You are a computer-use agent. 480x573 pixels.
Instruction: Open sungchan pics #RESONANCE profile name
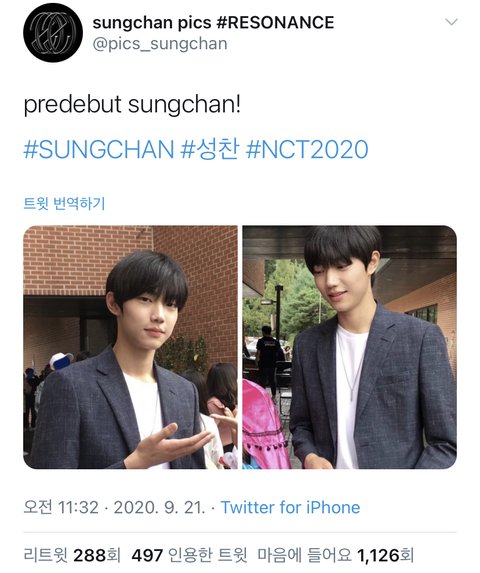[213, 23]
